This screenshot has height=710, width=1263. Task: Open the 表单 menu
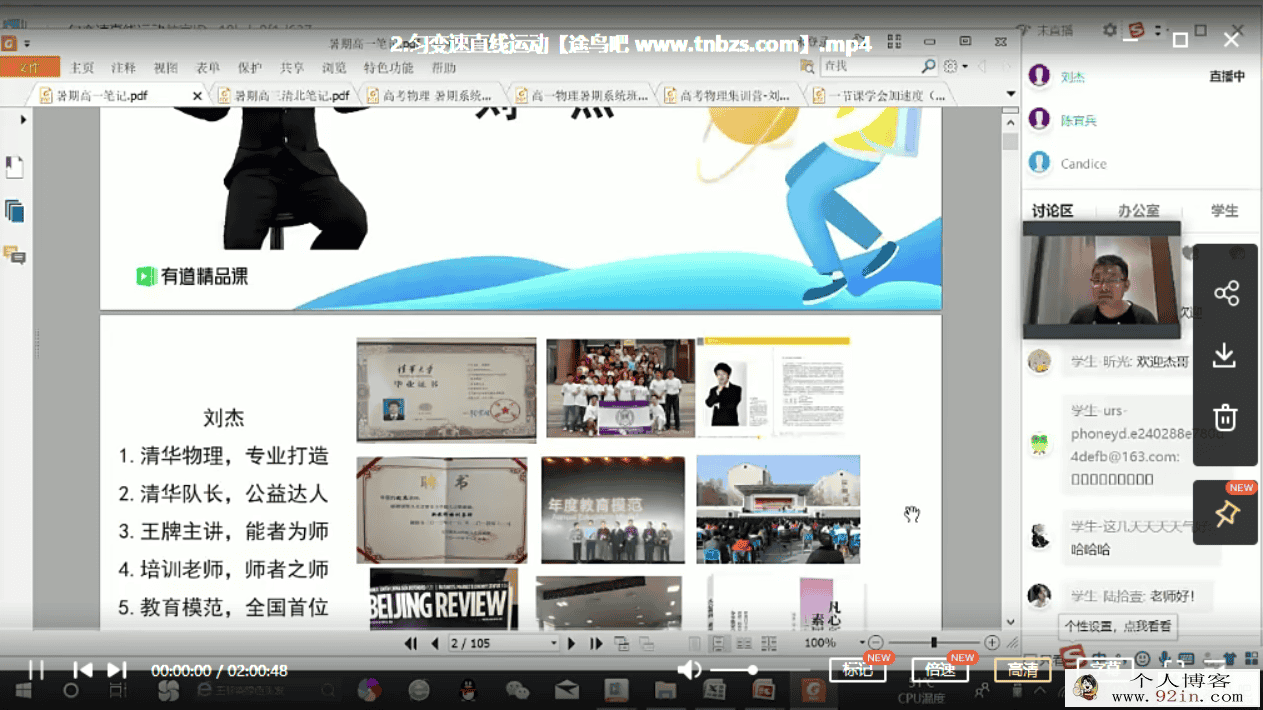point(208,68)
